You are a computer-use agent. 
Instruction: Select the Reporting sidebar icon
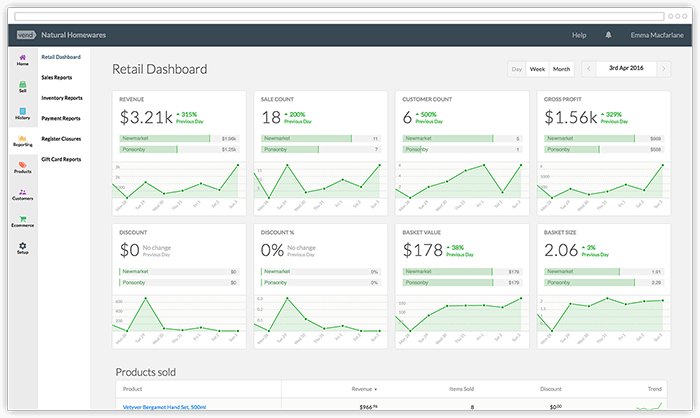22,141
